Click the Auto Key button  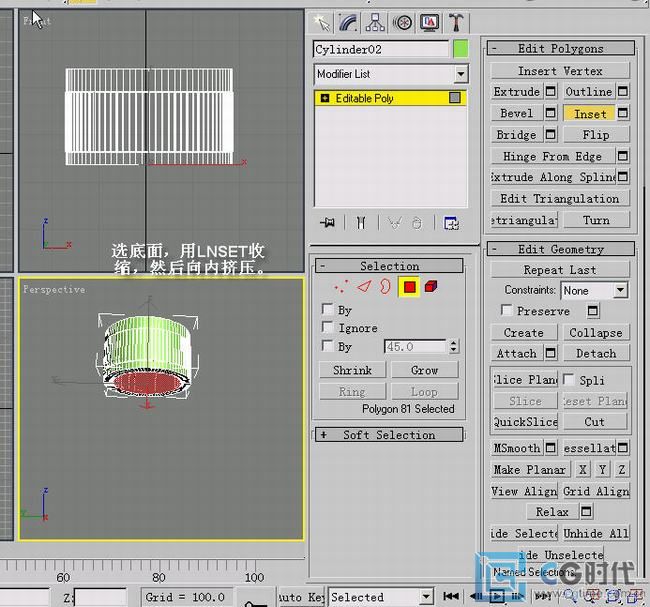click(301, 597)
